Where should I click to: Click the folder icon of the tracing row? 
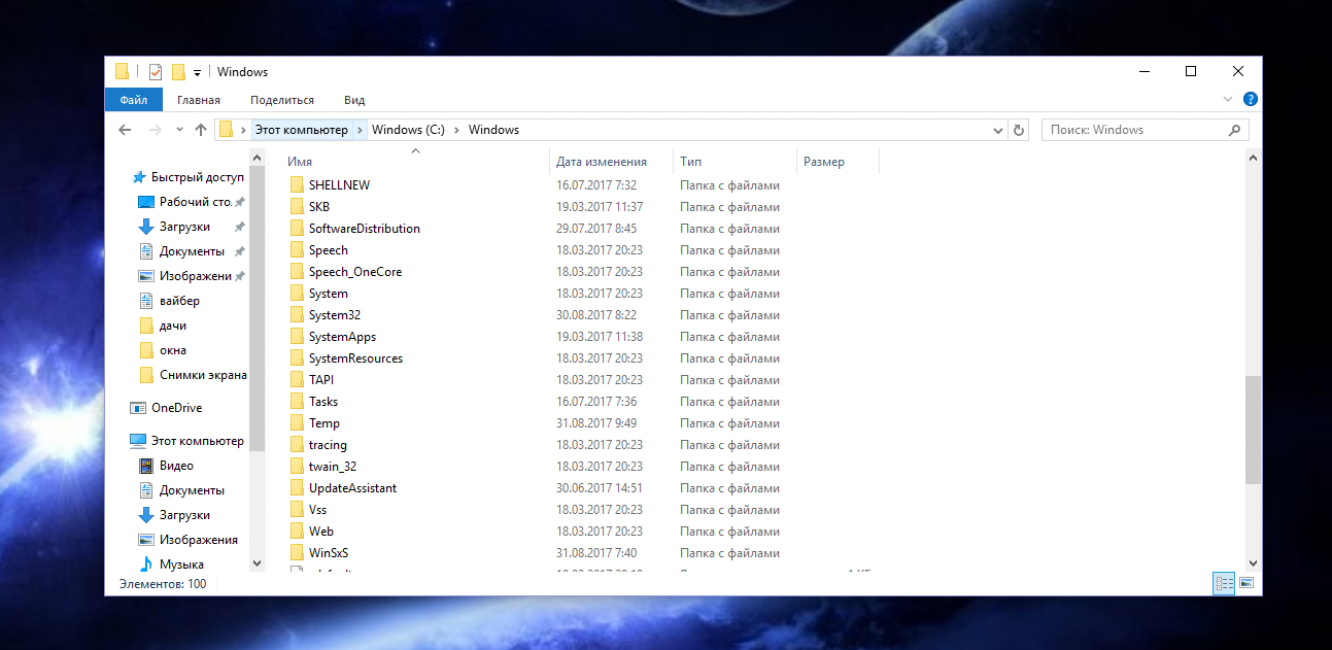(x=296, y=445)
